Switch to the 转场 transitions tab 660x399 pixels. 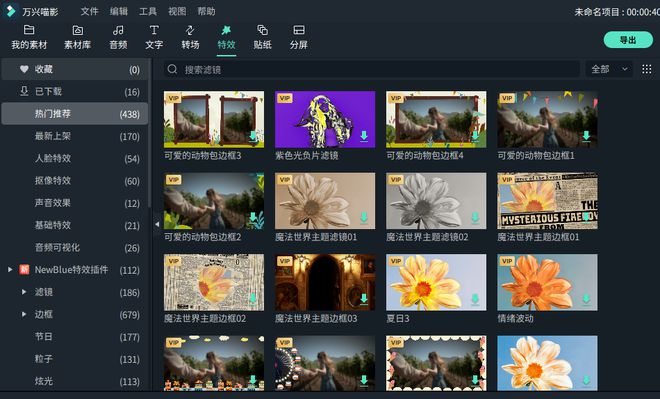(190, 37)
